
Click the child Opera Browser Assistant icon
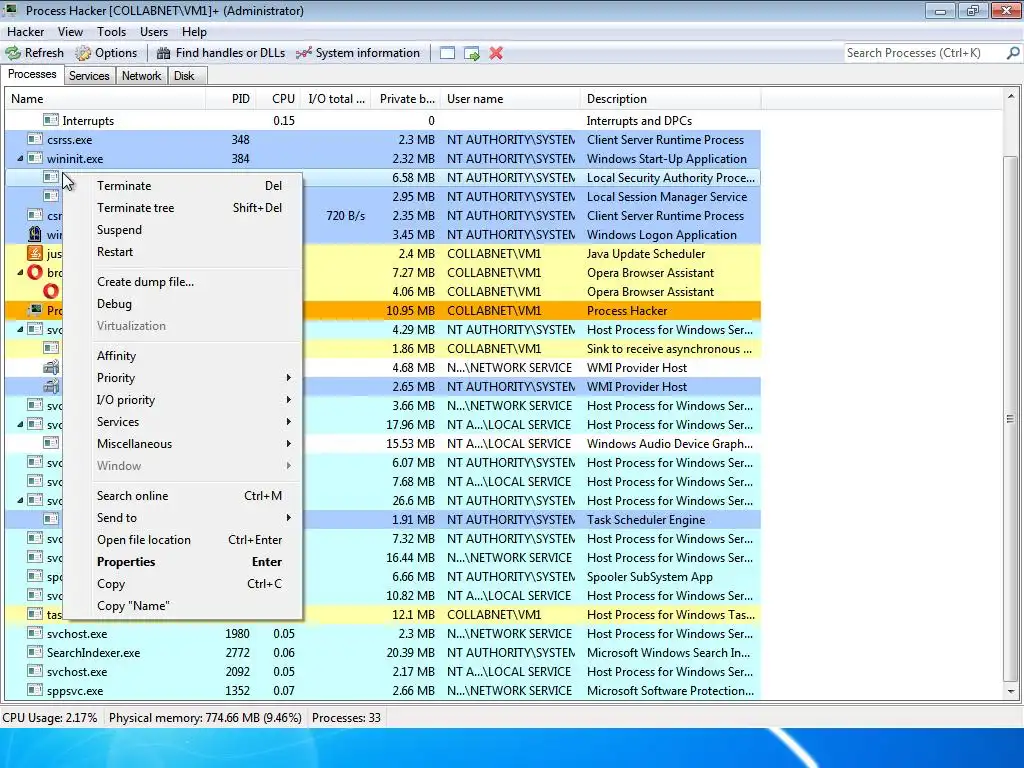tap(51, 291)
